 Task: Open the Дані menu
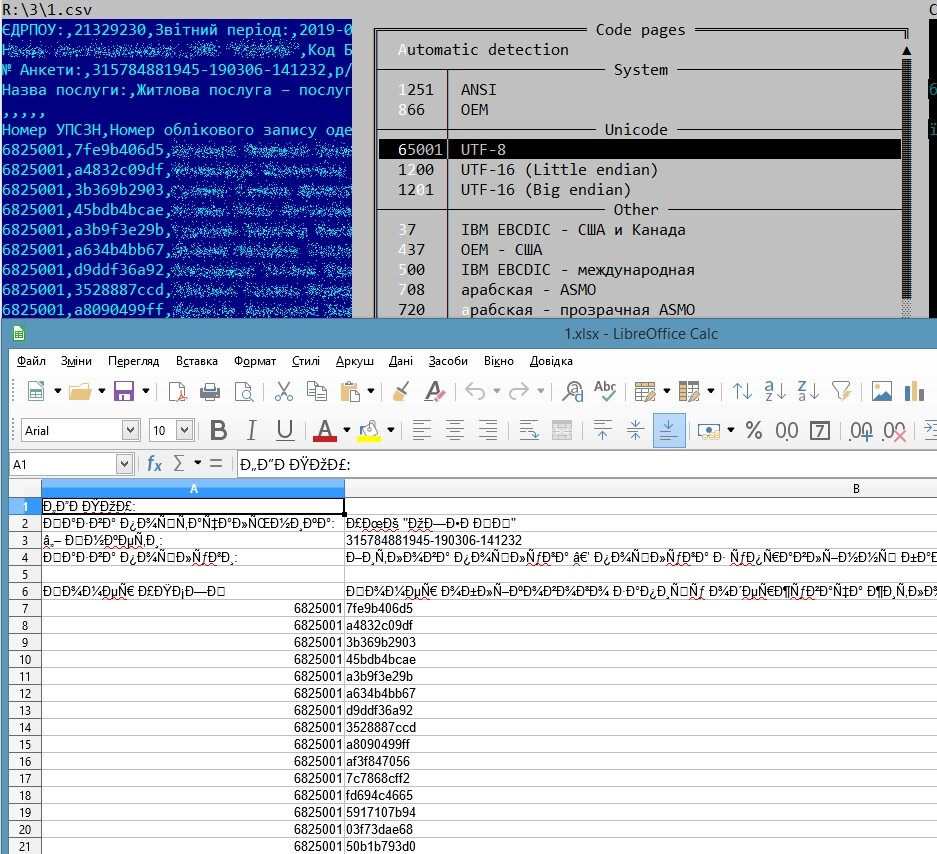click(400, 361)
